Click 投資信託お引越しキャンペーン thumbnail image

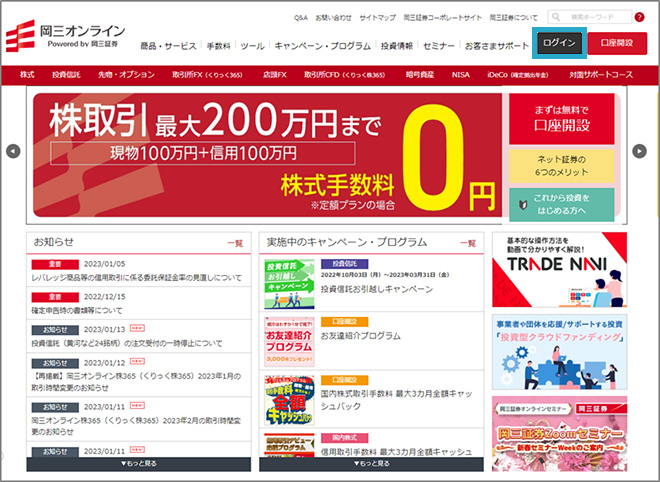[289, 284]
